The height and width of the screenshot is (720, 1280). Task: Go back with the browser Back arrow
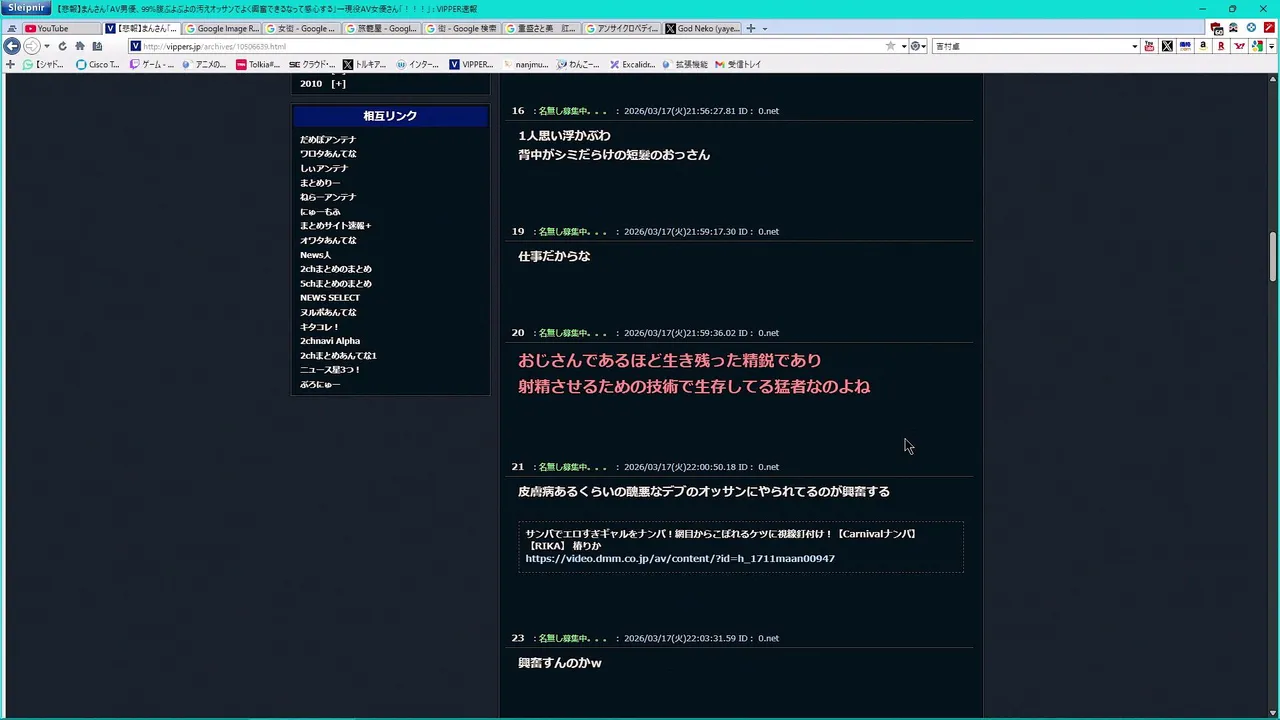pos(12,46)
